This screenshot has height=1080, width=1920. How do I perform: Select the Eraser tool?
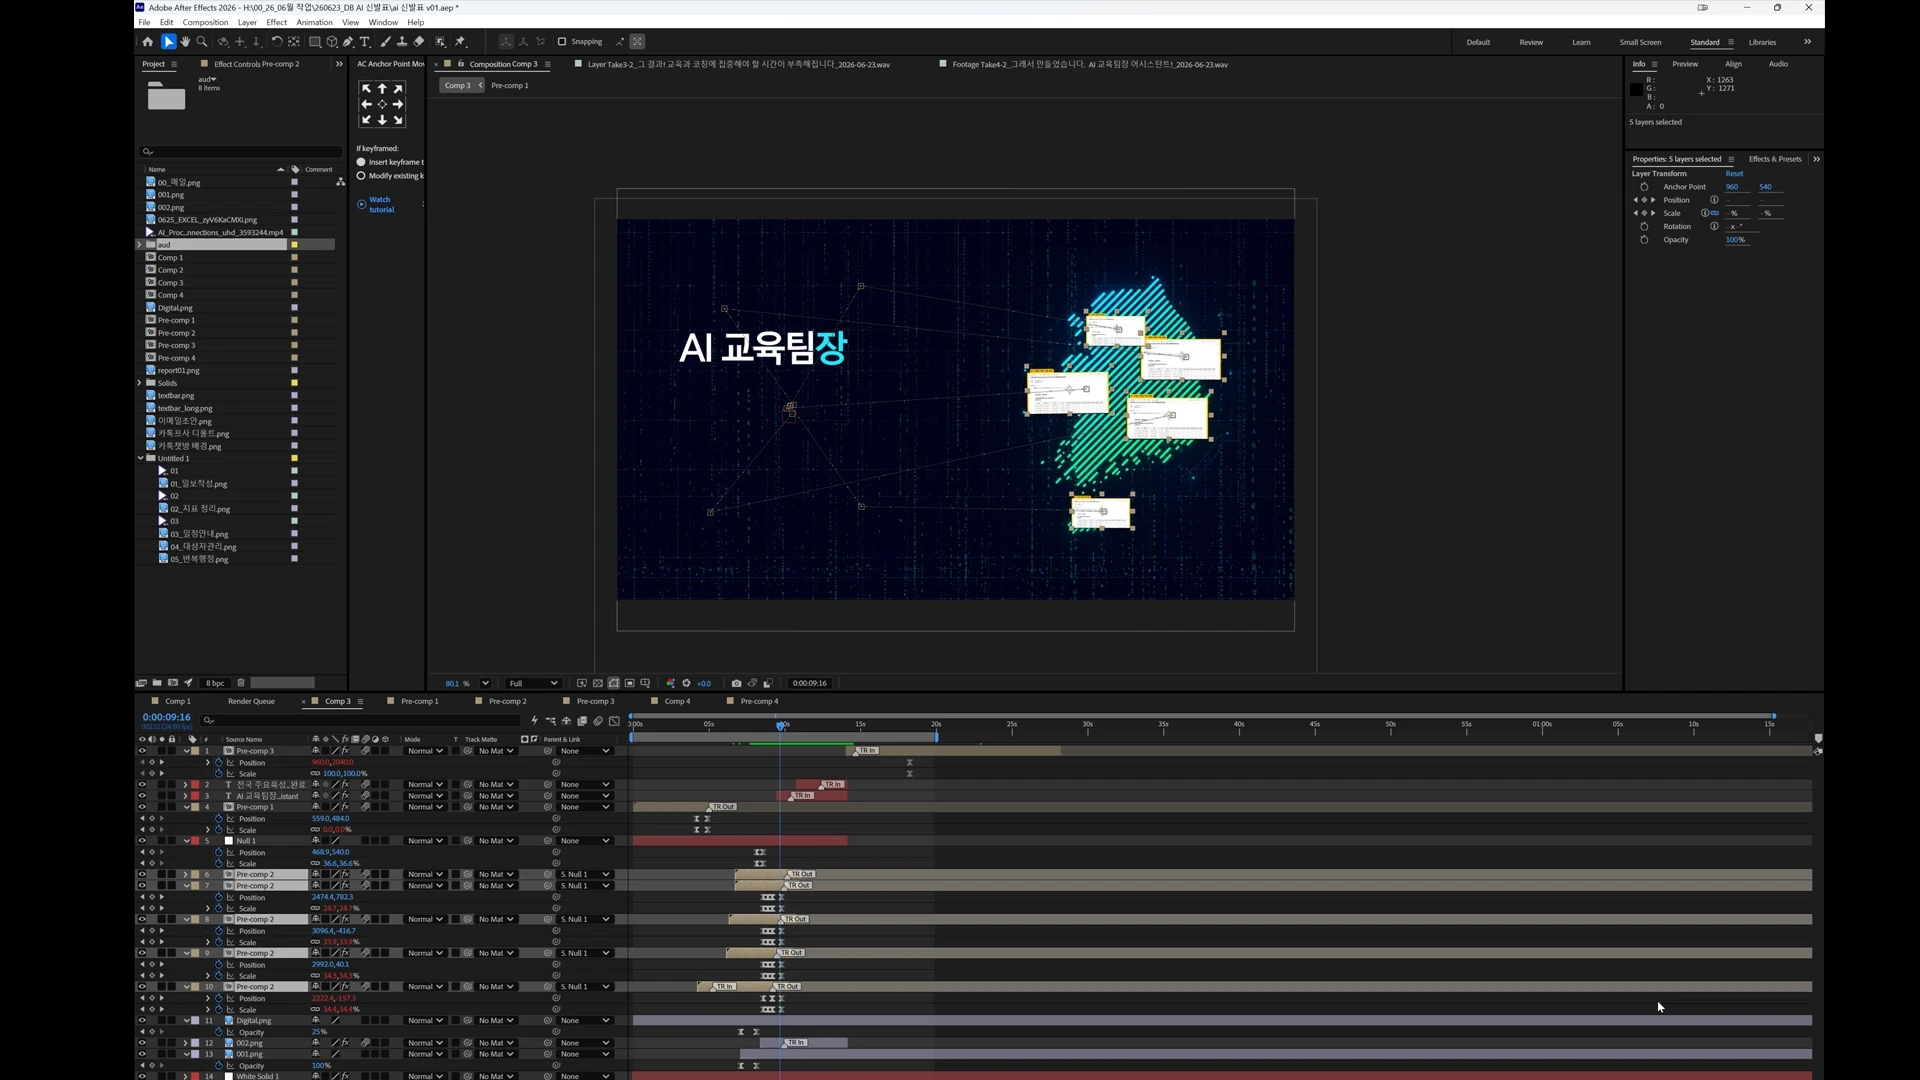click(x=419, y=42)
